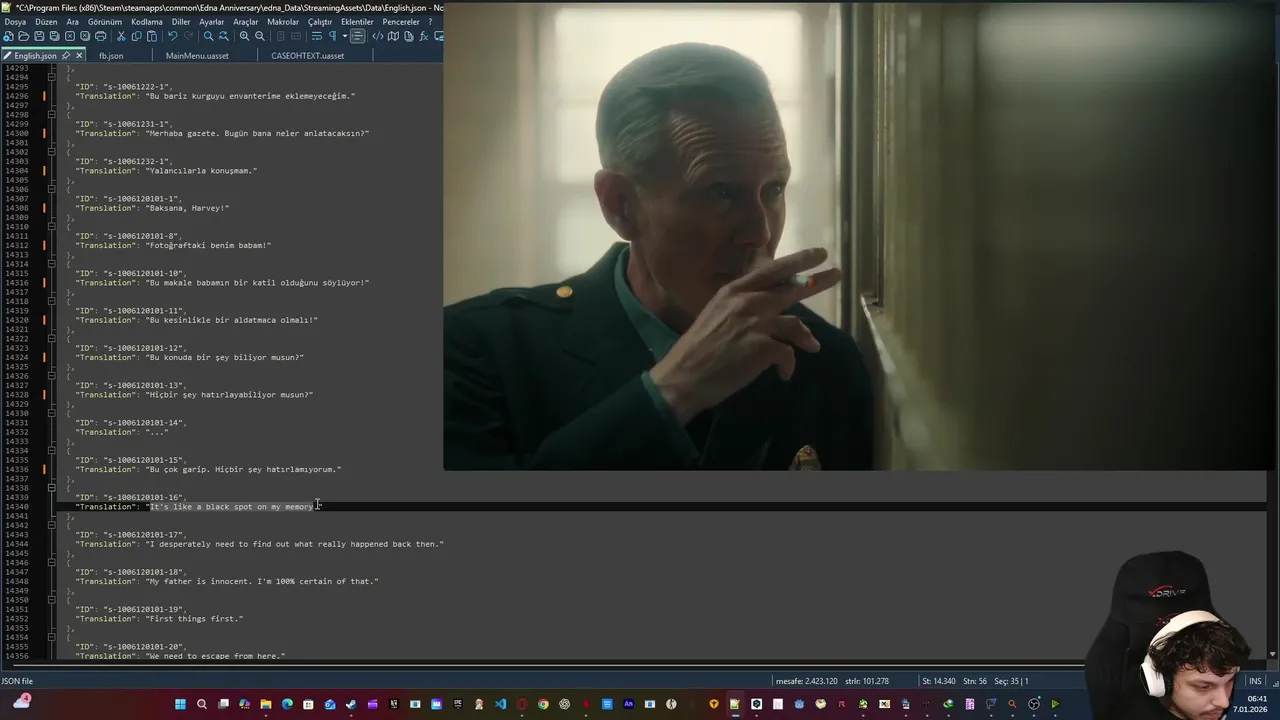Click line number 14340 in margin
This screenshot has height=720, width=1280.
click(16, 507)
